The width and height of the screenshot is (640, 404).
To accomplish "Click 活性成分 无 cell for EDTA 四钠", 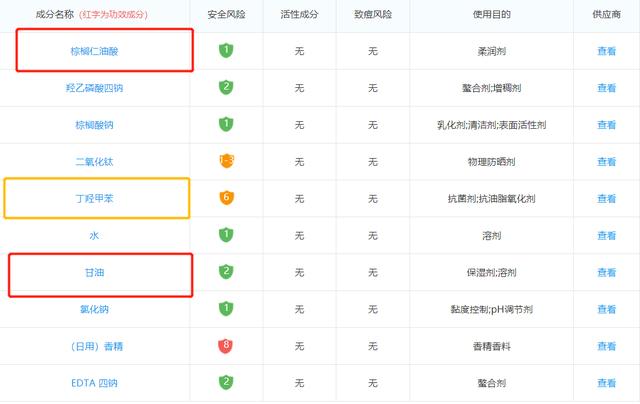I will point(299,383).
